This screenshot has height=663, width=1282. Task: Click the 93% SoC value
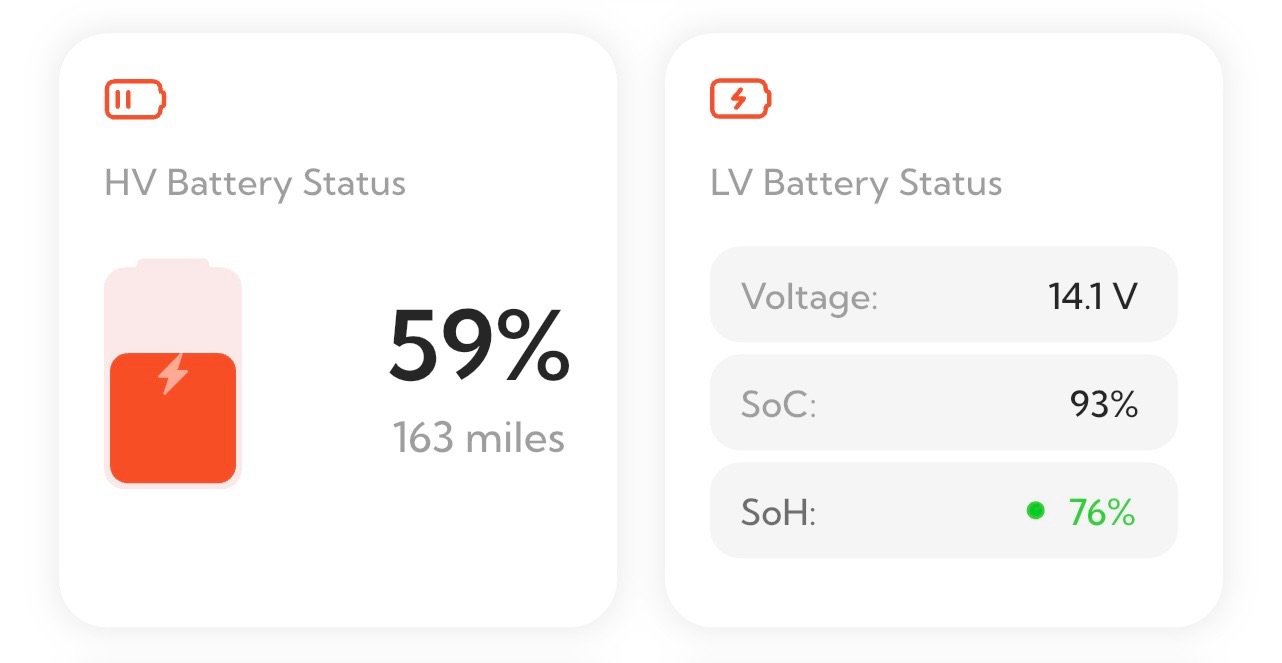click(x=1103, y=404)
